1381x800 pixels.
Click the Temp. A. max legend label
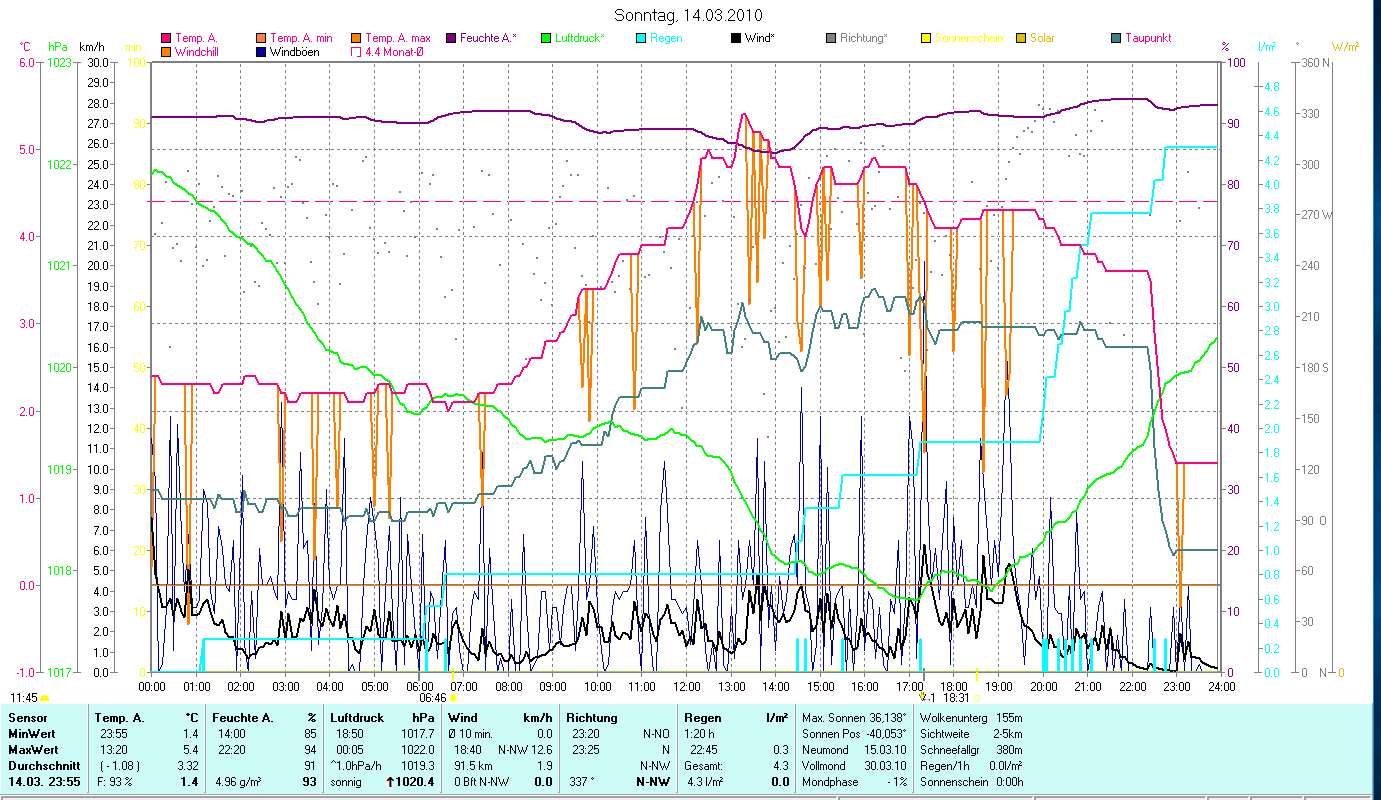click(391, 38)
